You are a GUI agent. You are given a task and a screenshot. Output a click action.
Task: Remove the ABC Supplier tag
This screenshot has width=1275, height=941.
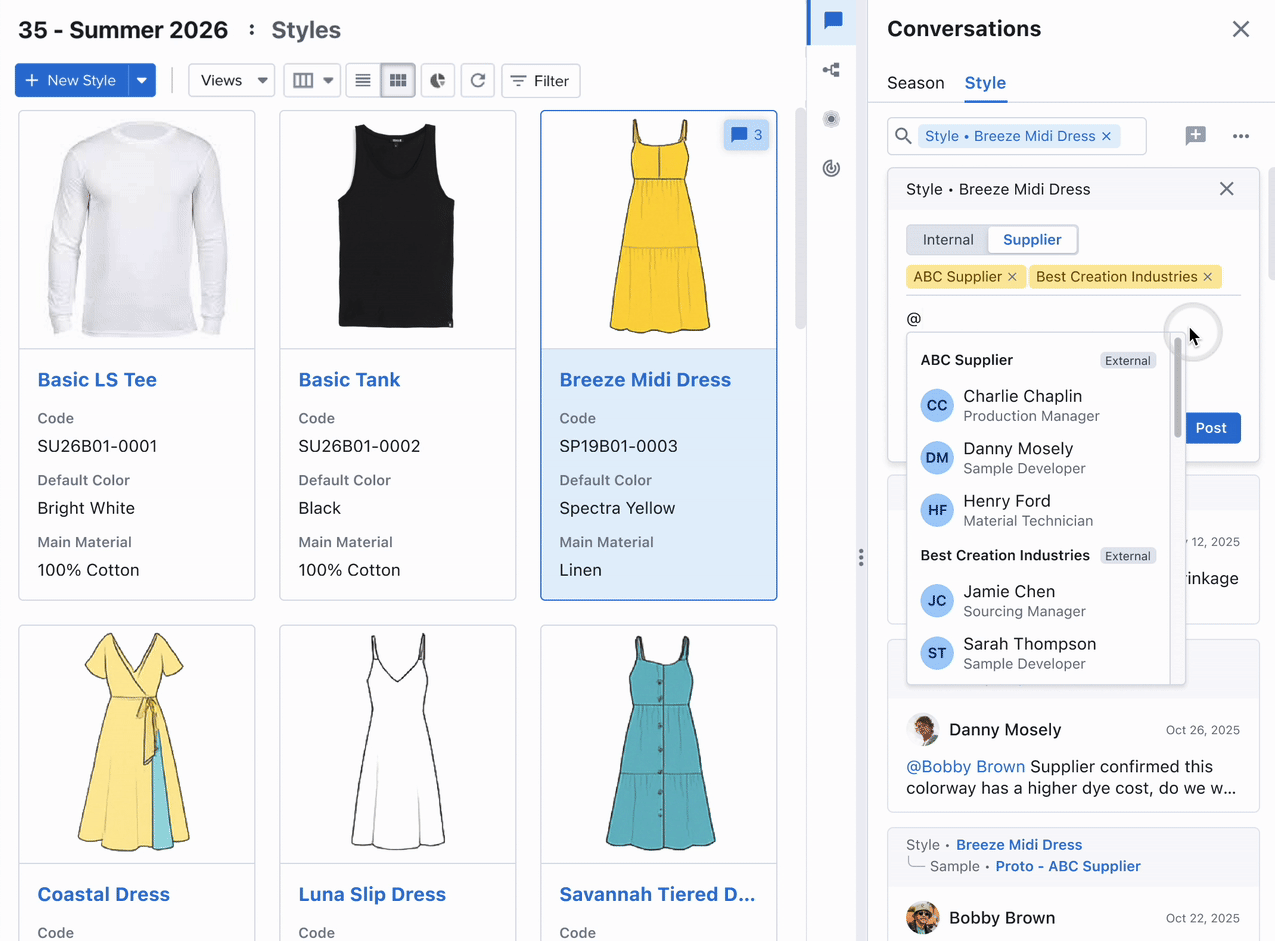(1012, 277)
